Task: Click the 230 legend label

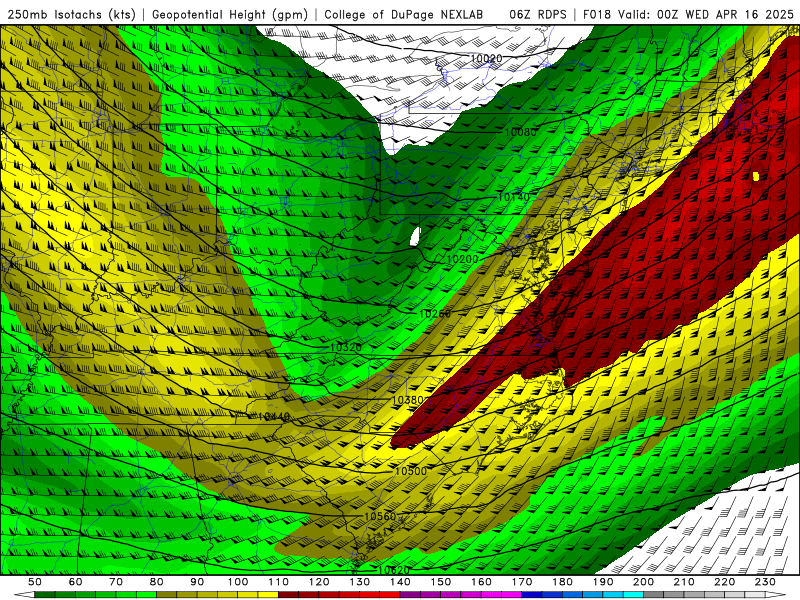Action: click(765, 582)
